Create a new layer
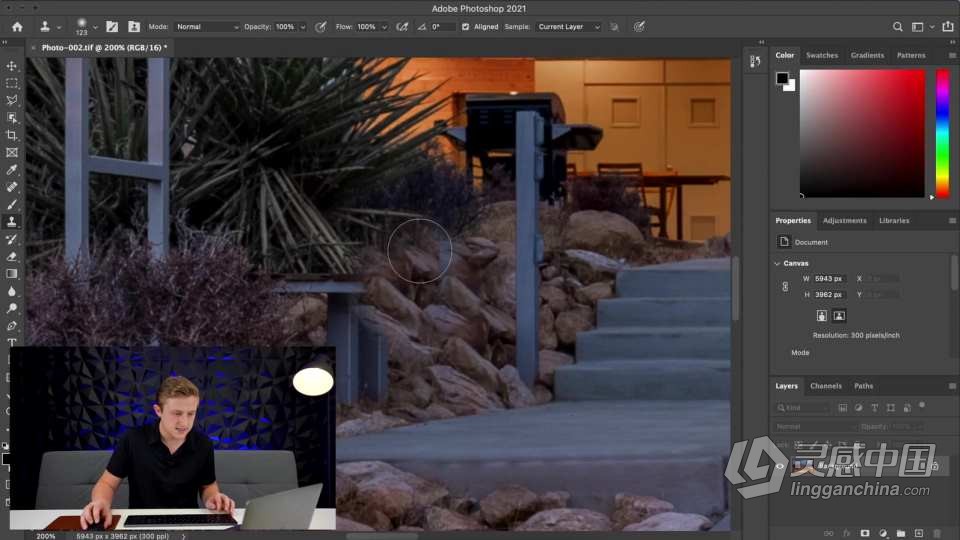 919,533
